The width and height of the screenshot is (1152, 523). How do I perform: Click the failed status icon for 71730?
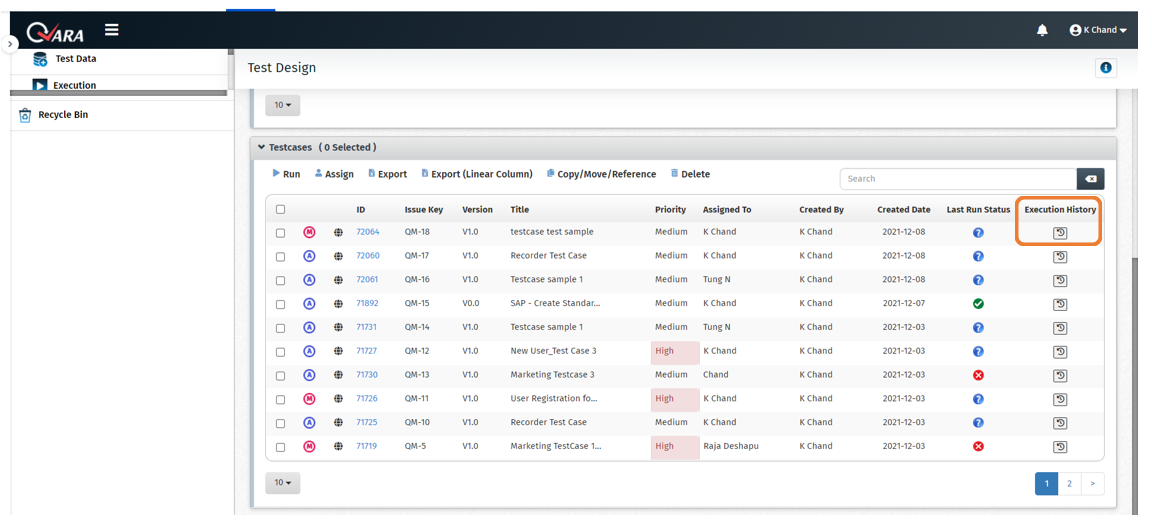point(978,375)
